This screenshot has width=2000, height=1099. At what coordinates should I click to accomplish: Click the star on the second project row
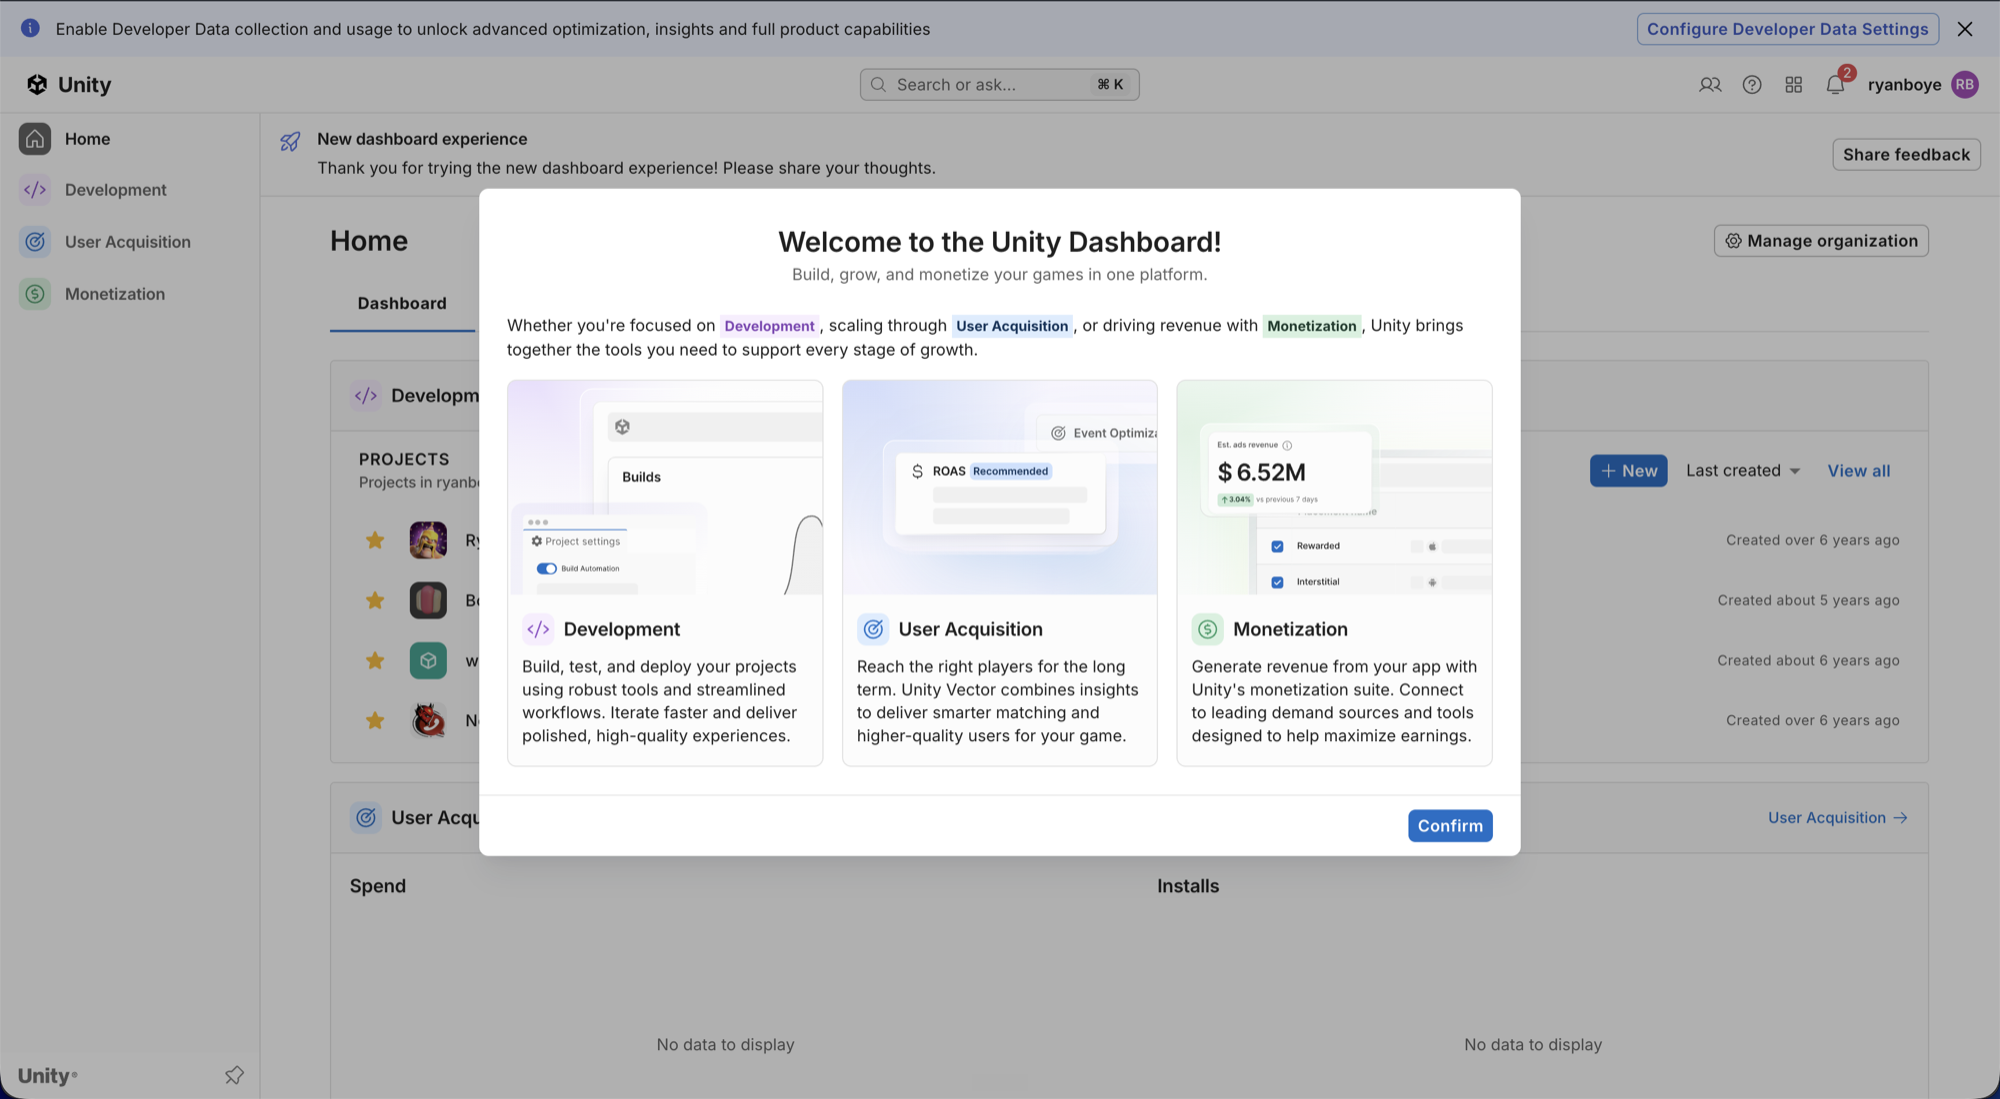point(375,601)
